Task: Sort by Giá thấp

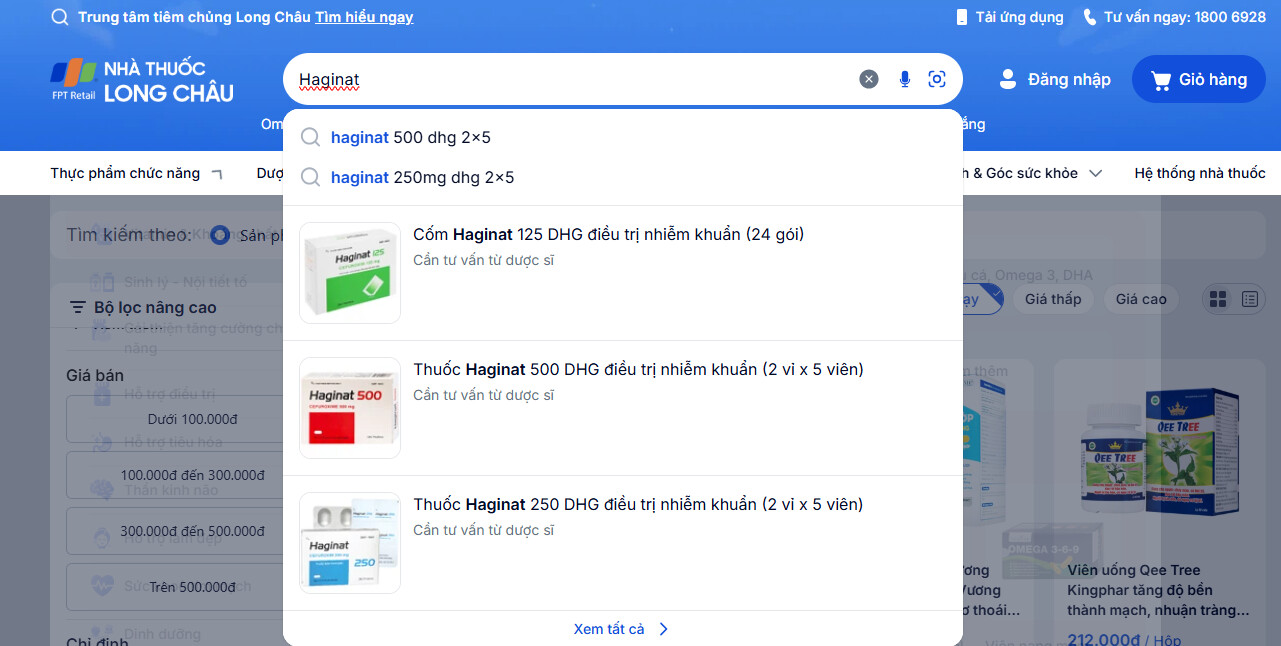Action: pos(1053,299)
